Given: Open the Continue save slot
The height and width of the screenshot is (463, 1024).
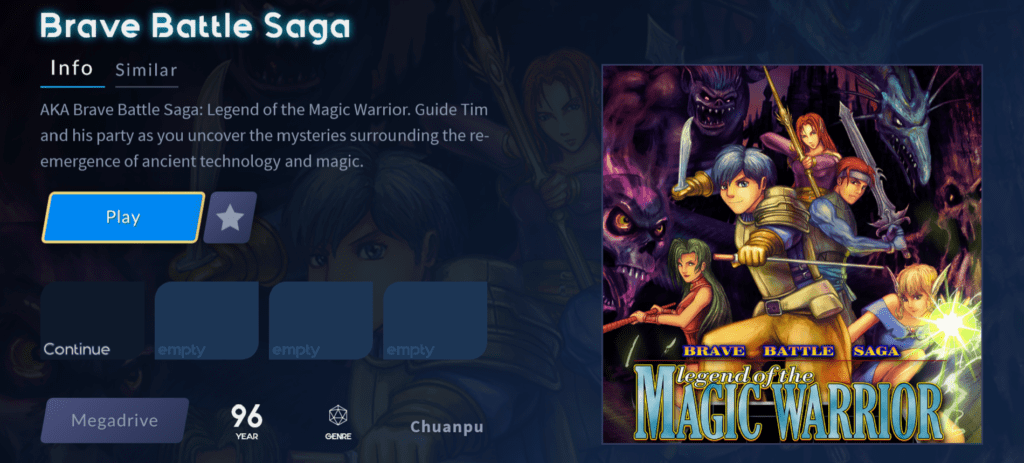Looking at the screenshot, I should click(x=92, y=321).
